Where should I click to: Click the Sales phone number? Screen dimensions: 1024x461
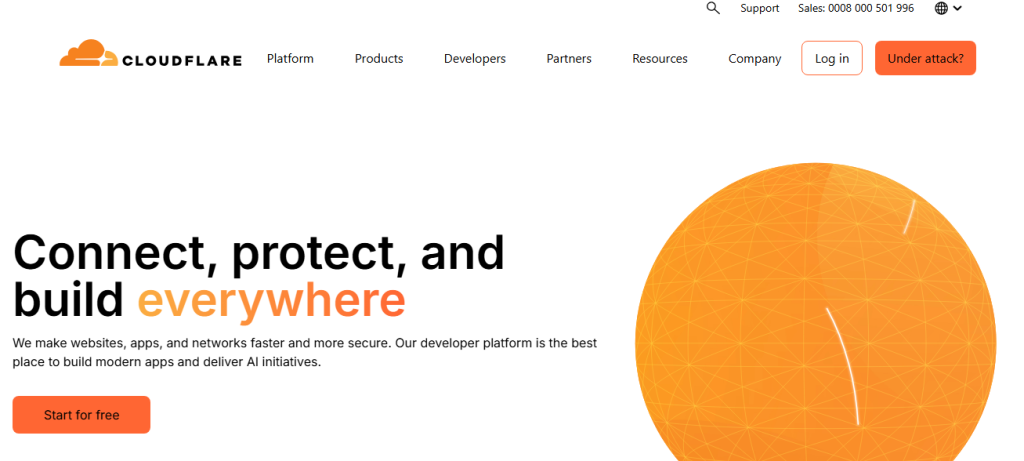856,8
